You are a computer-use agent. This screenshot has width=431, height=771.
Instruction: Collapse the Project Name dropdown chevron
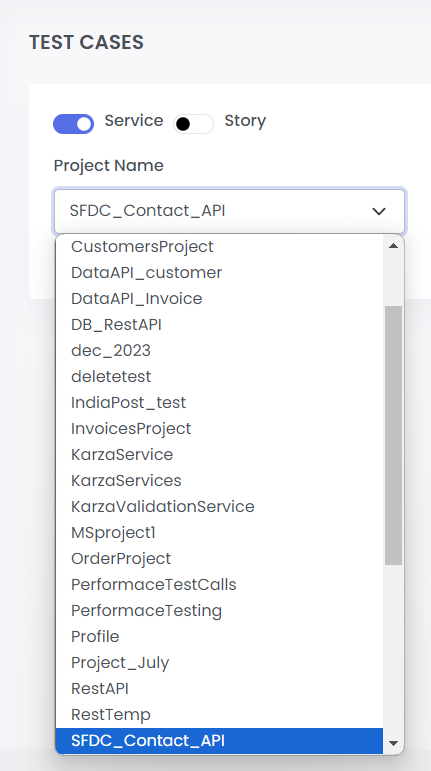click(378, 211)
